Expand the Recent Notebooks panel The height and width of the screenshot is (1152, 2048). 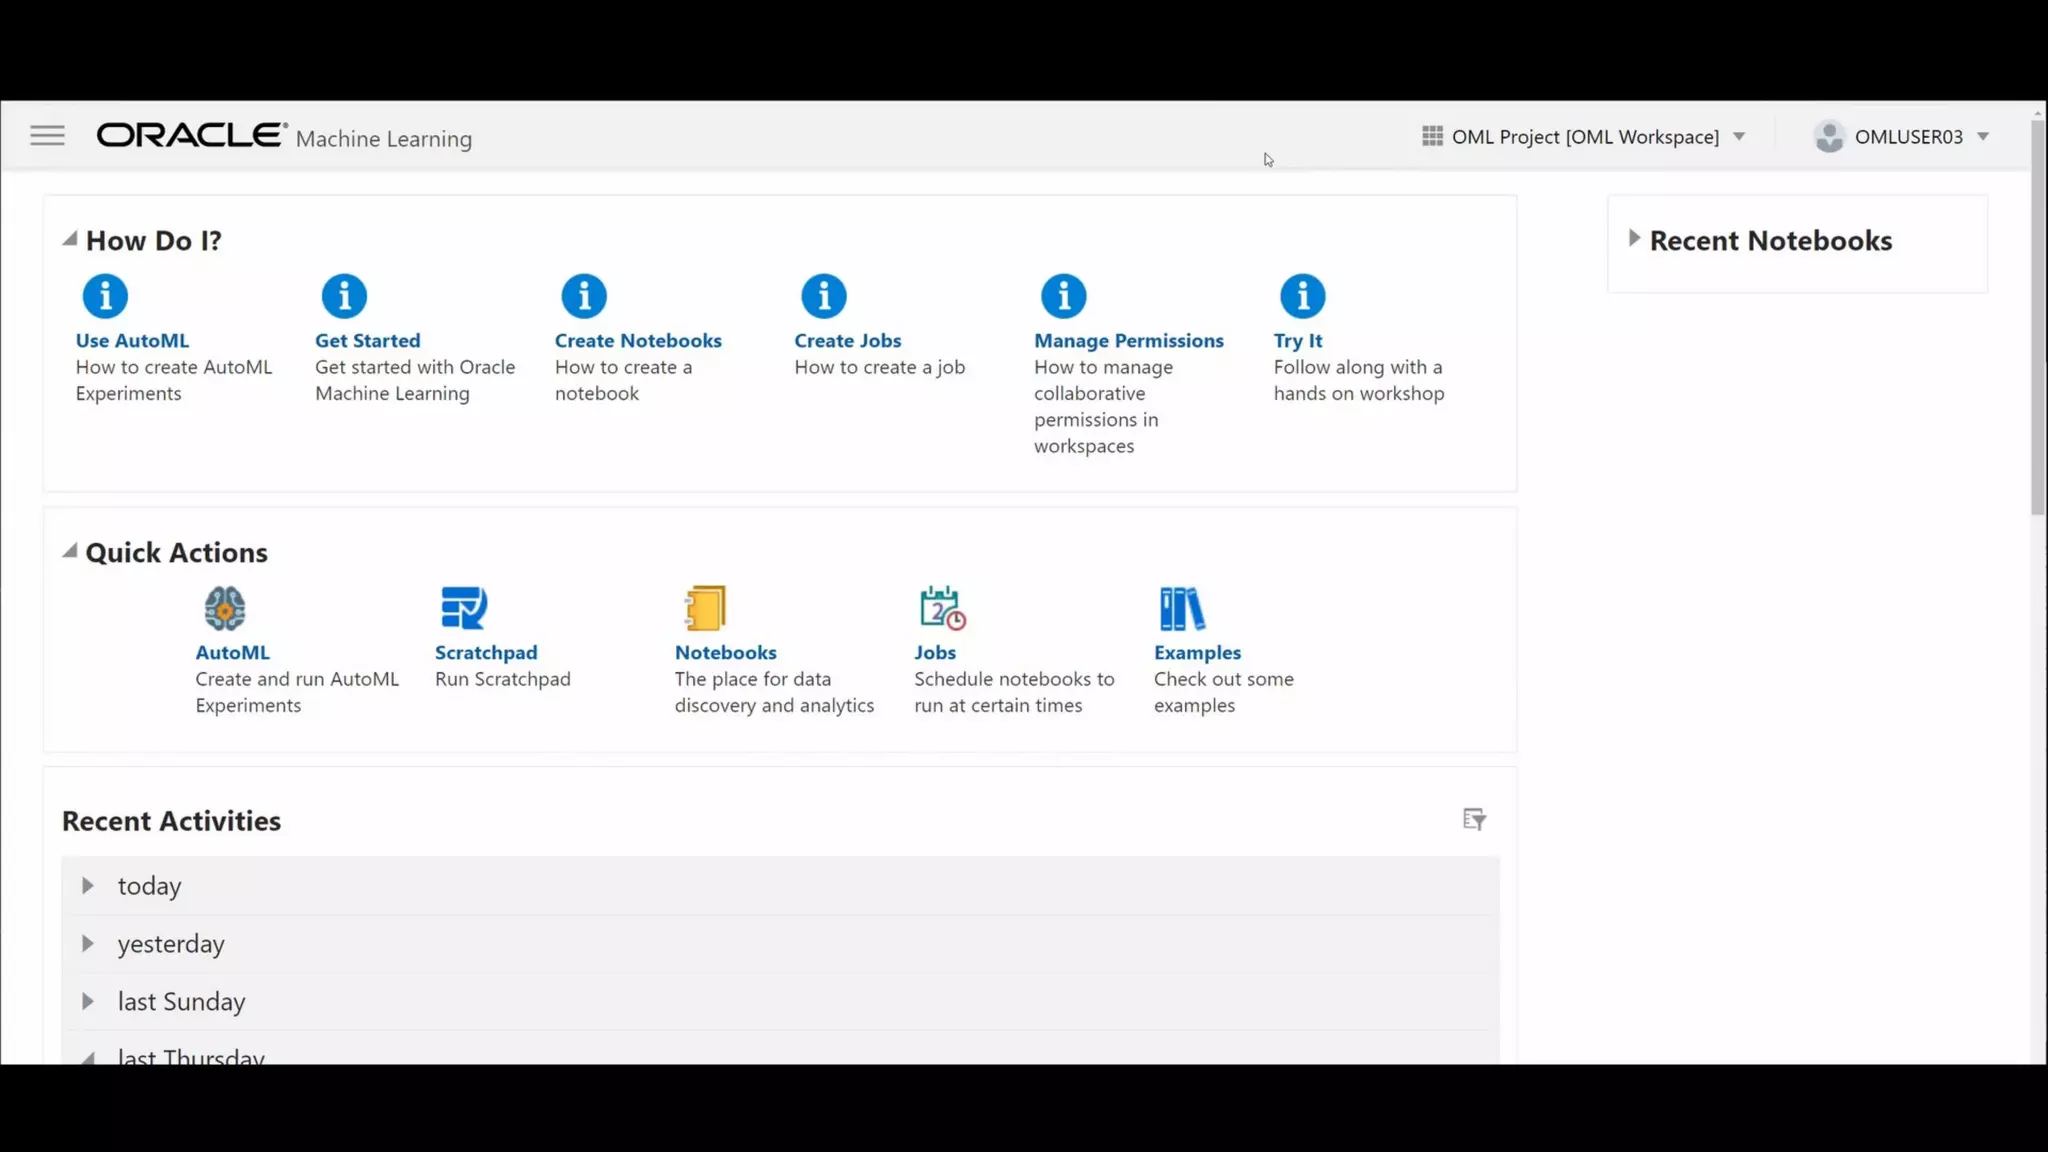coord(1634,238)
